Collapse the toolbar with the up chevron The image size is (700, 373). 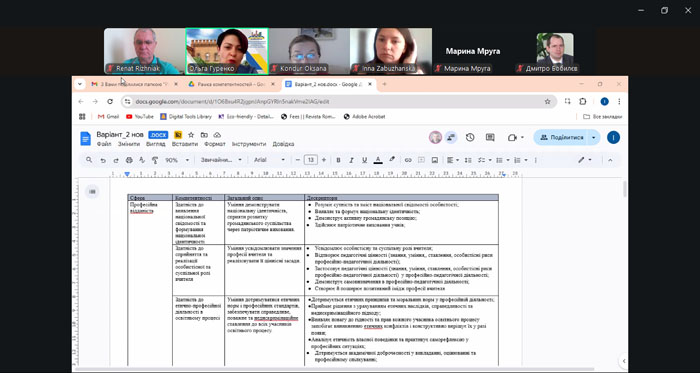click(x=610, y=160)
